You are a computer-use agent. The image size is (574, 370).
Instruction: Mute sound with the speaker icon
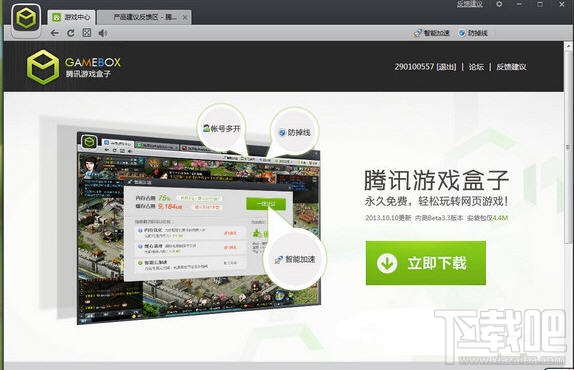coord(102,33)
